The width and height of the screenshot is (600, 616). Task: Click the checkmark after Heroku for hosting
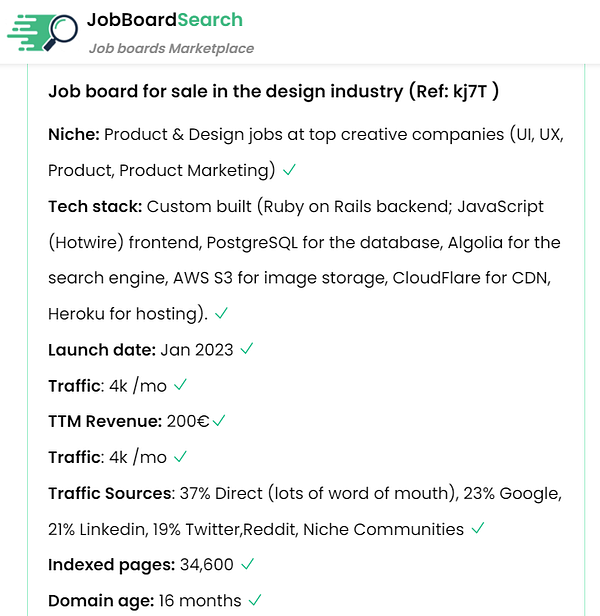[x=221, y=313]
